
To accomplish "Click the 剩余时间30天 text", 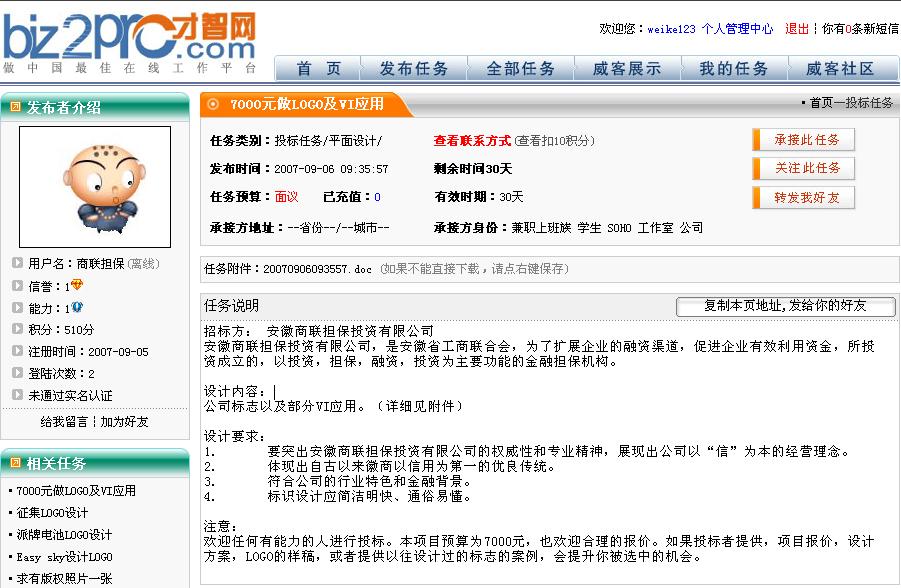I will 473,169.
